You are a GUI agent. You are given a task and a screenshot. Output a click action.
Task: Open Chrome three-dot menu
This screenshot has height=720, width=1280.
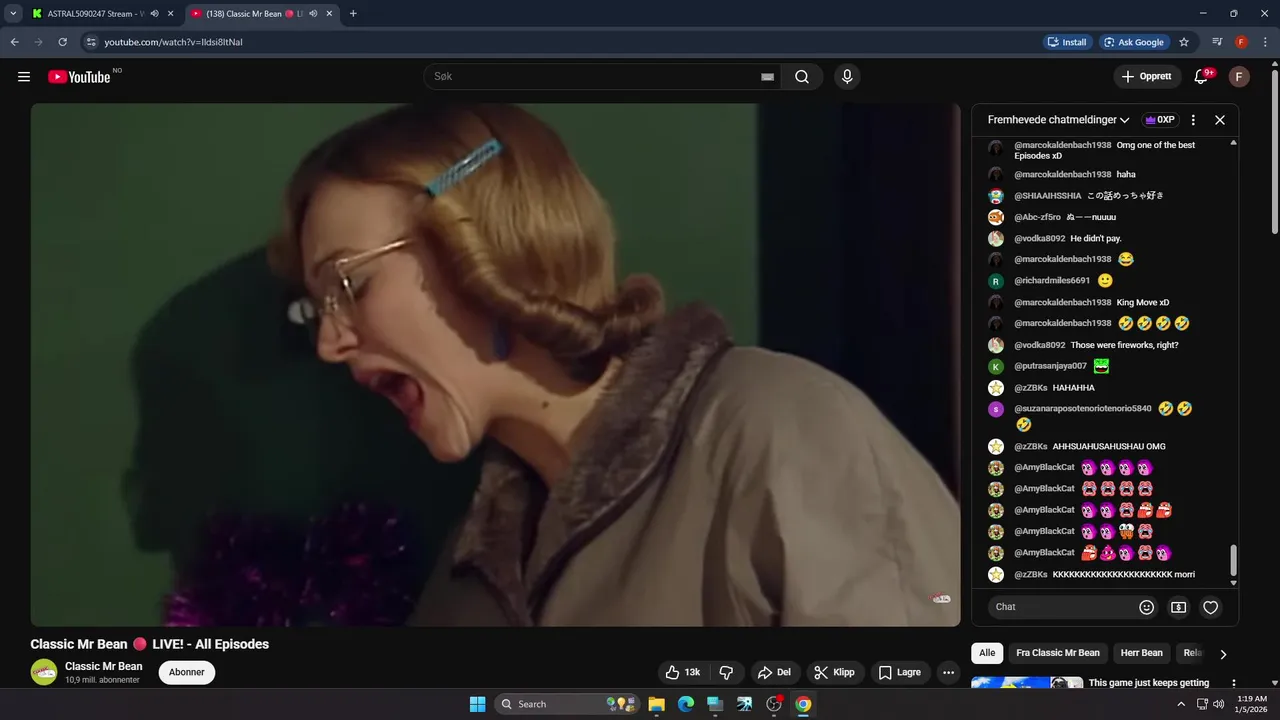(x=1265, y=42)
